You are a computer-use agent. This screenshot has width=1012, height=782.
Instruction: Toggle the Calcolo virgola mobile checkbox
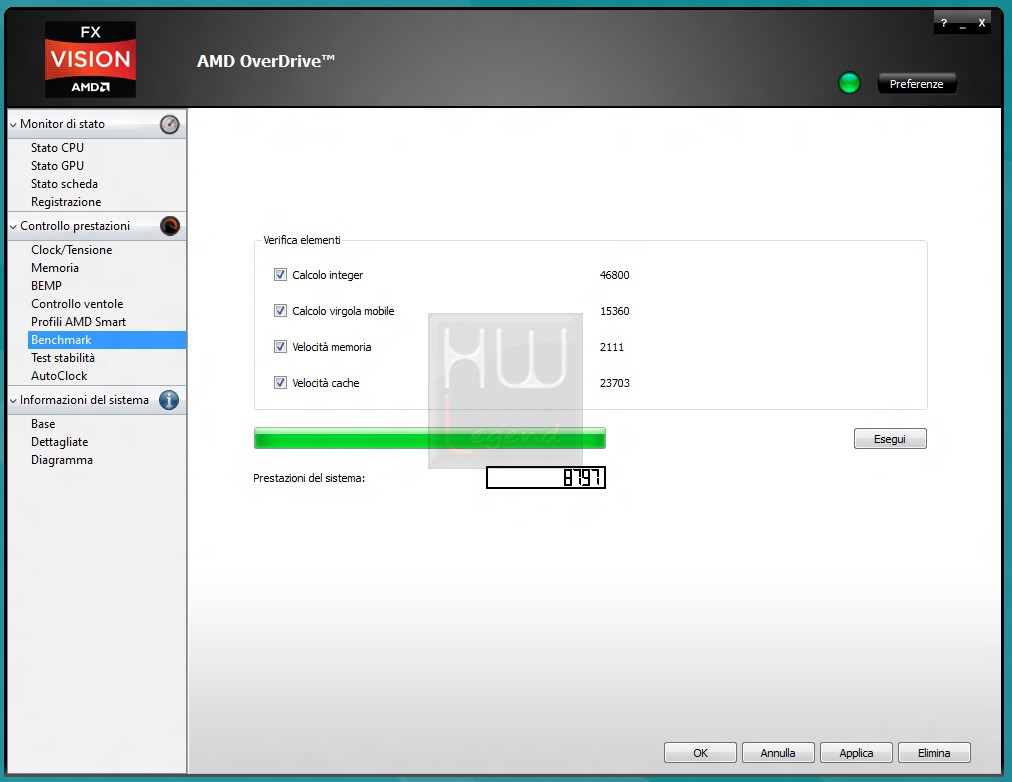tap(280, 311)
